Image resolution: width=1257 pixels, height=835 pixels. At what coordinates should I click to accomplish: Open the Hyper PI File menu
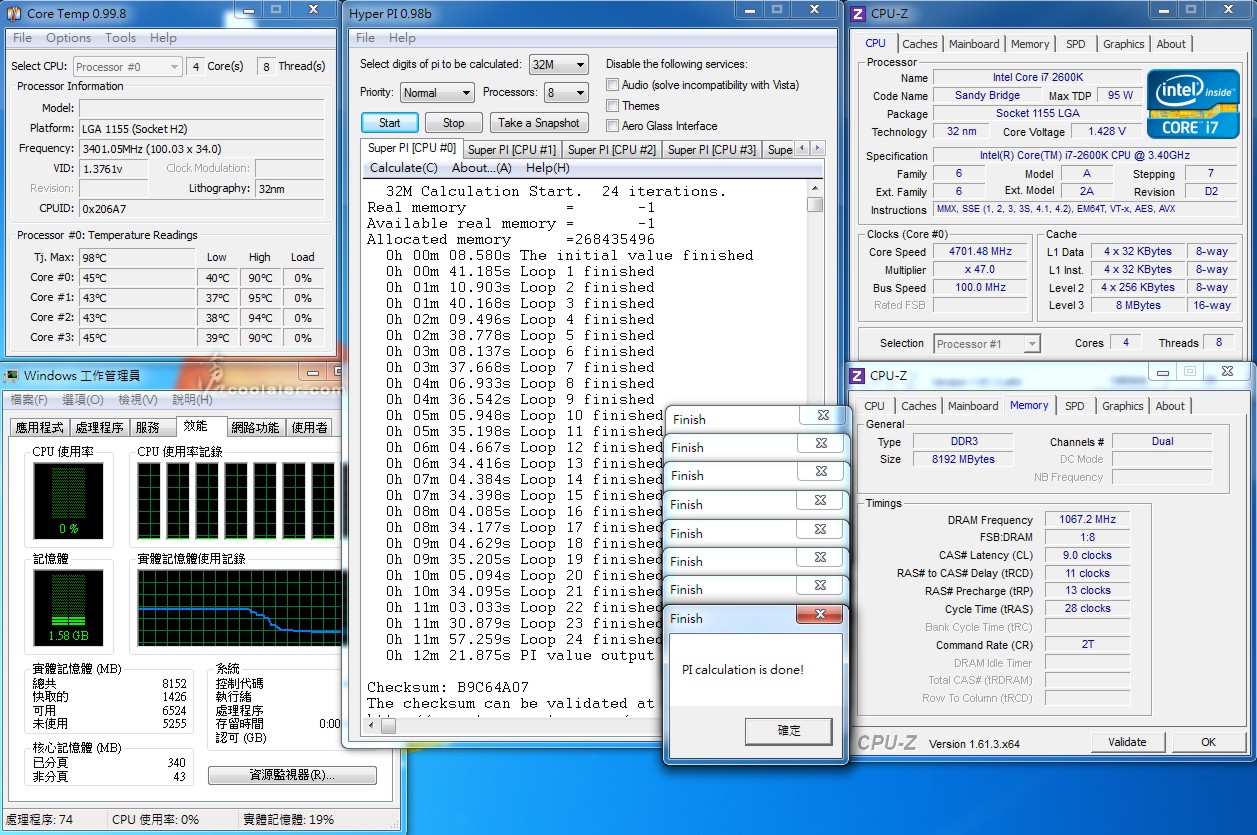tap(365, 38)
